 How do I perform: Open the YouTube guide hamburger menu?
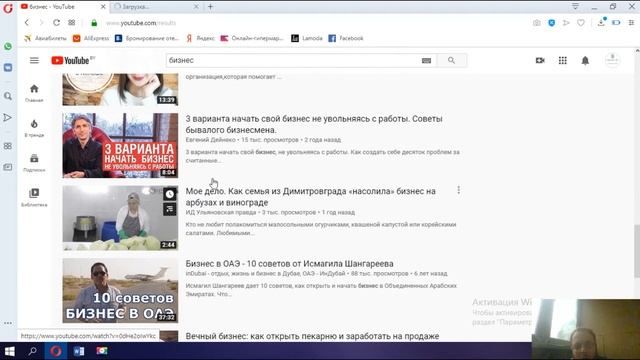(34, 60)
